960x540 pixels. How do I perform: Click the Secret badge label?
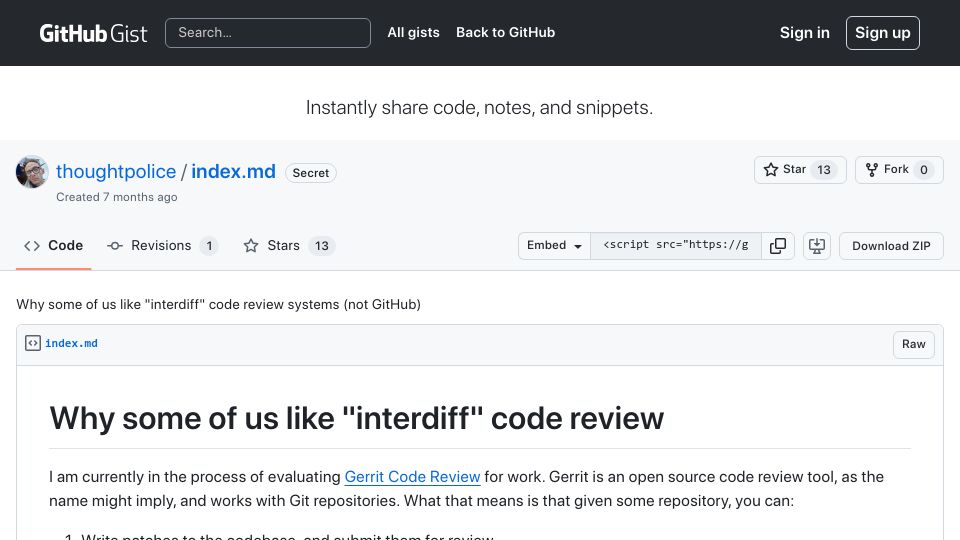310,173
